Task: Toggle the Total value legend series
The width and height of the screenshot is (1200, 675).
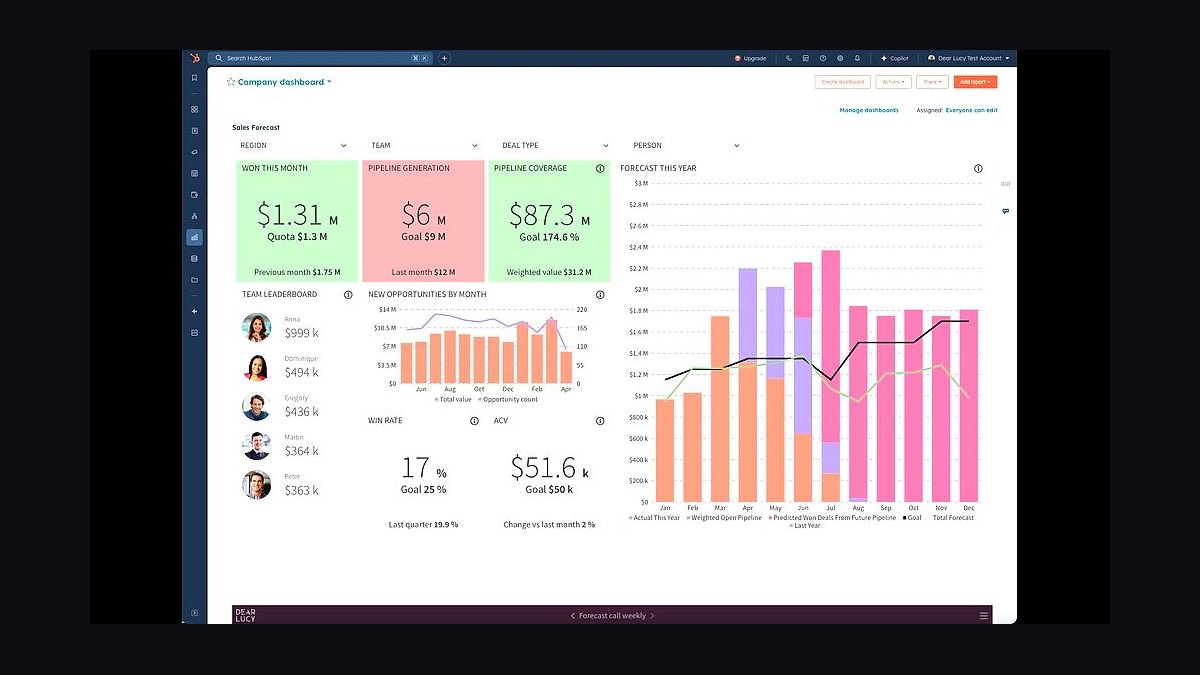Action: click(453, 399)
